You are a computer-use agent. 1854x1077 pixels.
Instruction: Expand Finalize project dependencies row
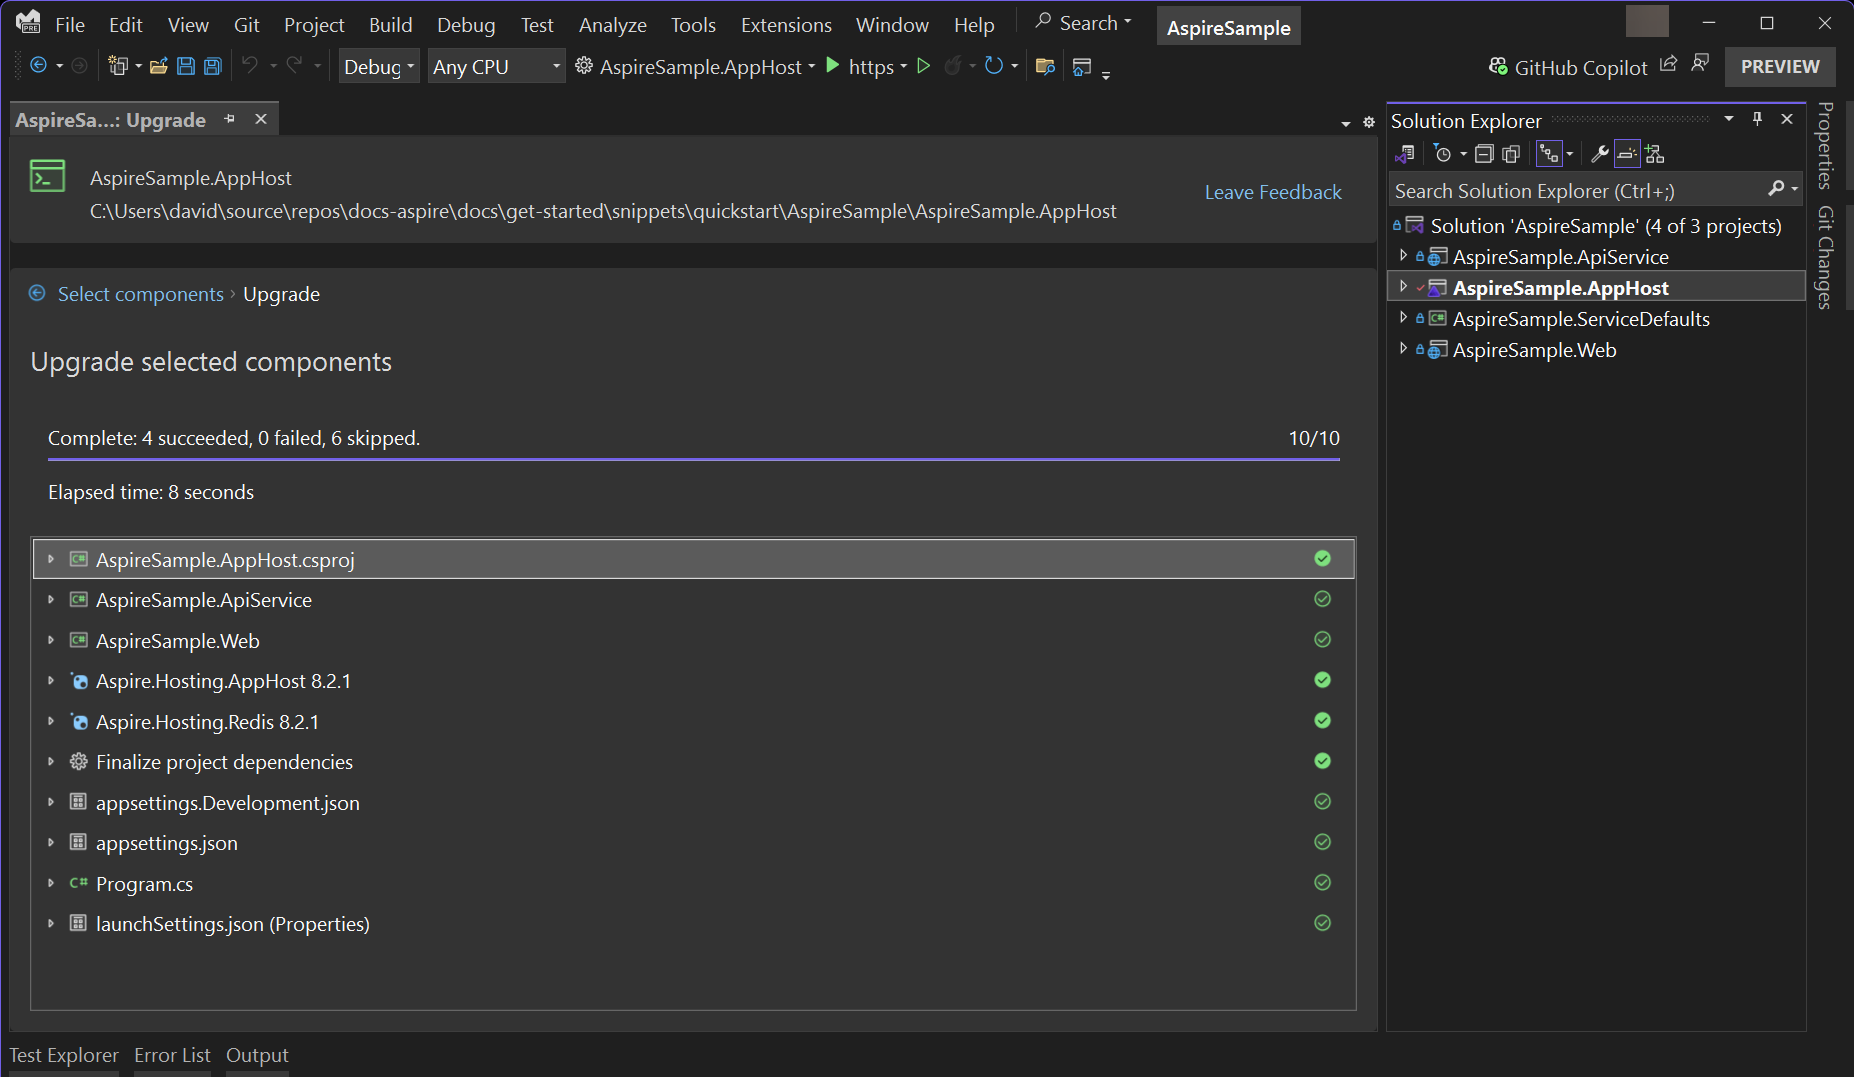pyautogui.click(x=51, y=762)
